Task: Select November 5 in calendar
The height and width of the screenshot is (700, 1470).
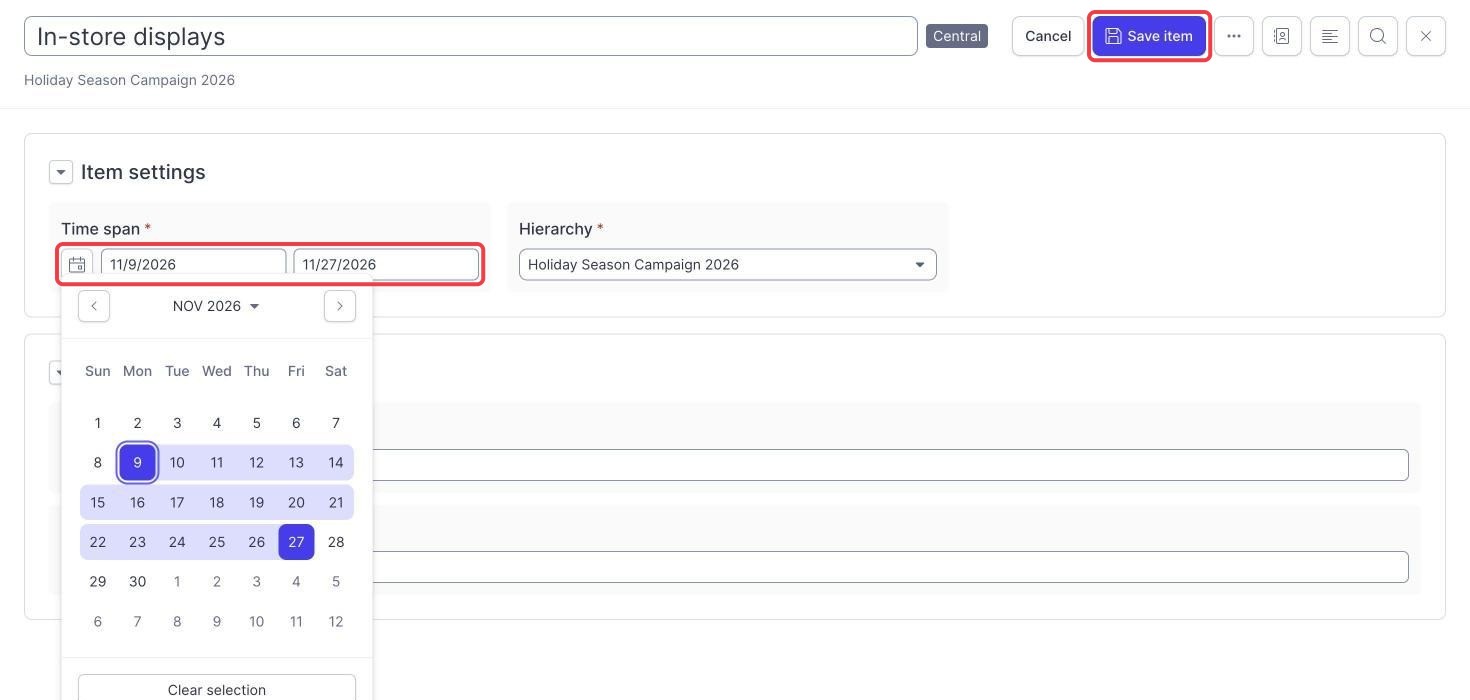Action: coord(256,423)
